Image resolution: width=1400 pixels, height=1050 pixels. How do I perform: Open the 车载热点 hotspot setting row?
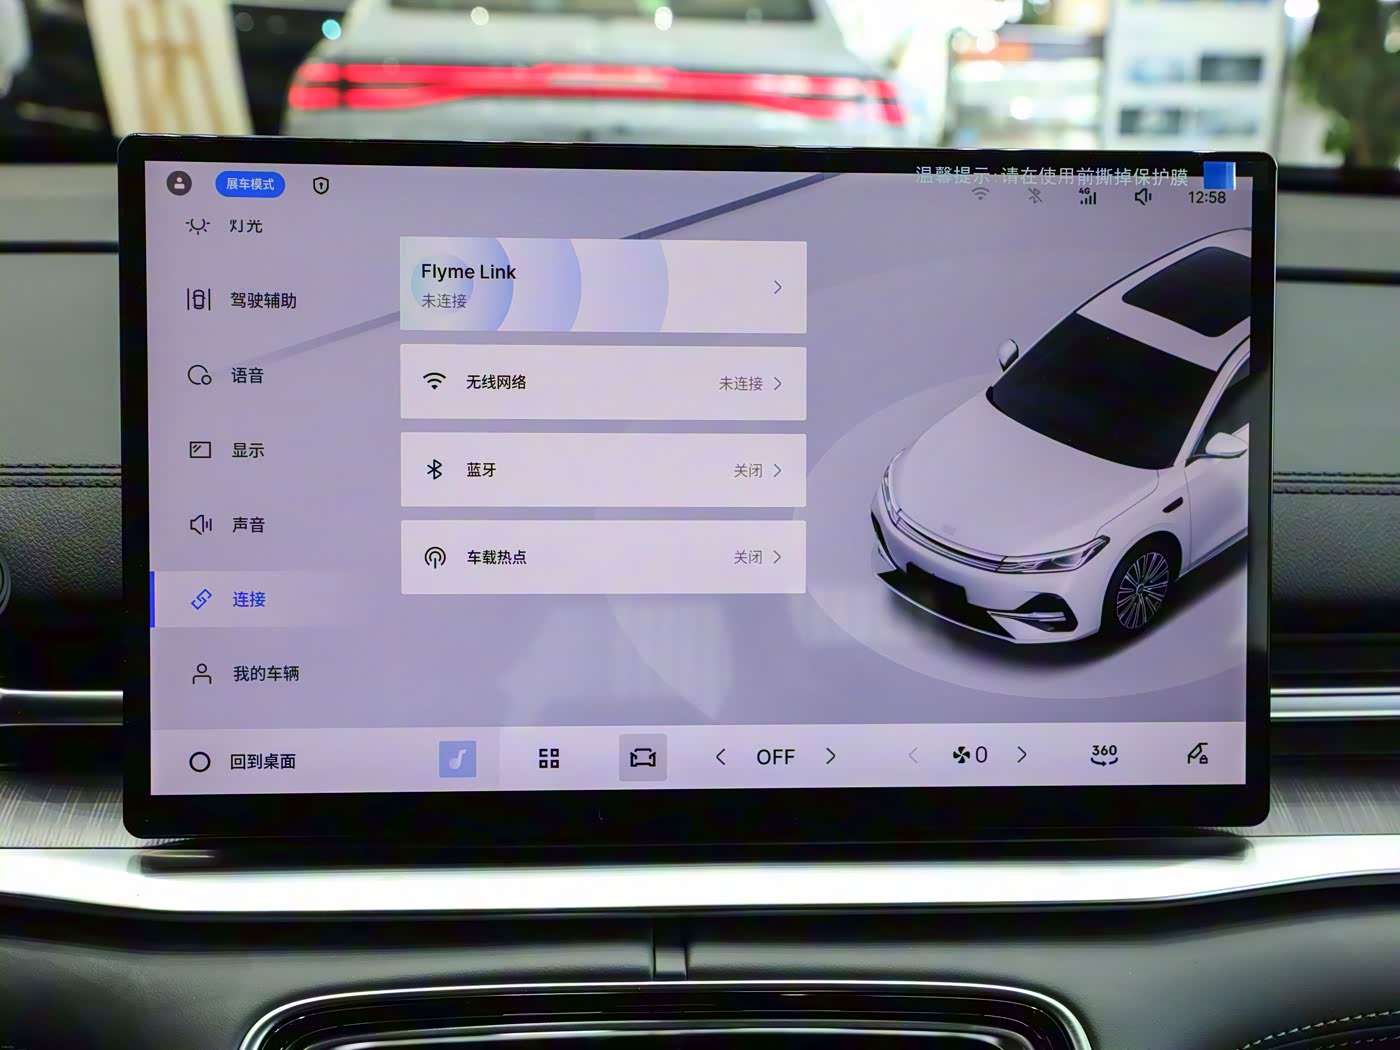click(603, 557)
